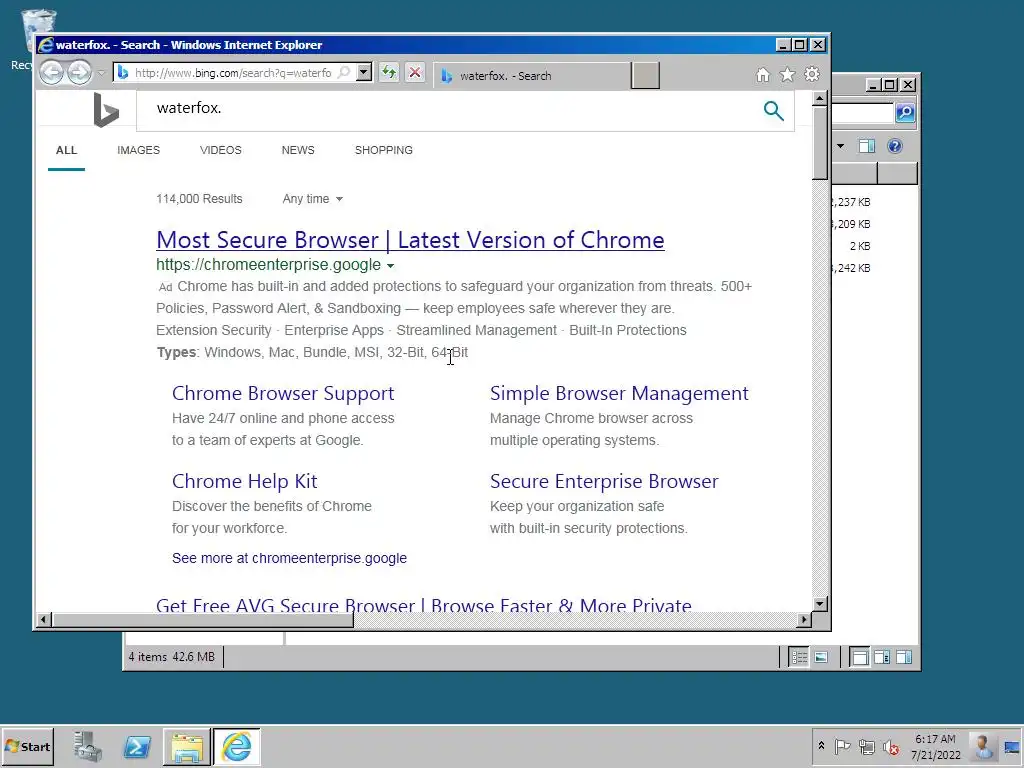Switch to the VIDEOS tab

coord(221,150)
